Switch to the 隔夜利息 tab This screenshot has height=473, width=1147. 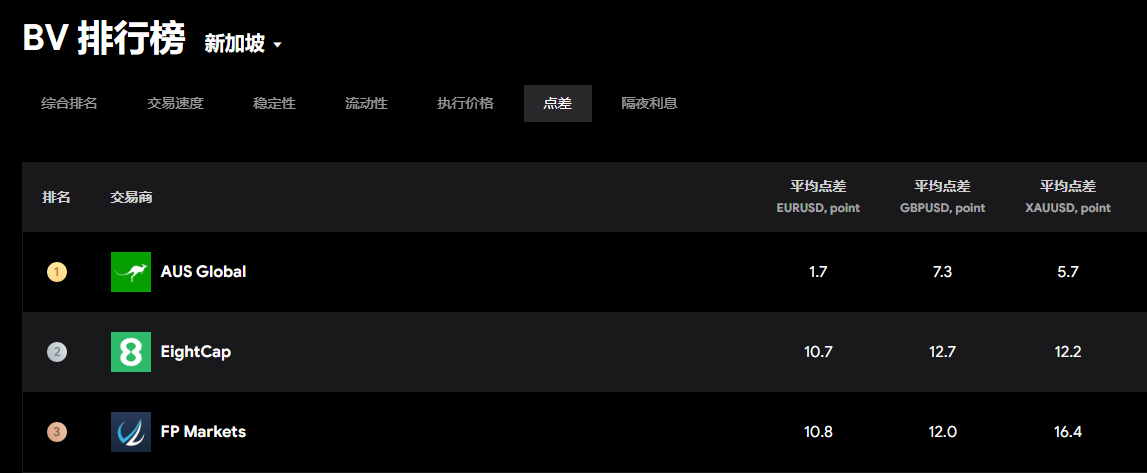649,103
